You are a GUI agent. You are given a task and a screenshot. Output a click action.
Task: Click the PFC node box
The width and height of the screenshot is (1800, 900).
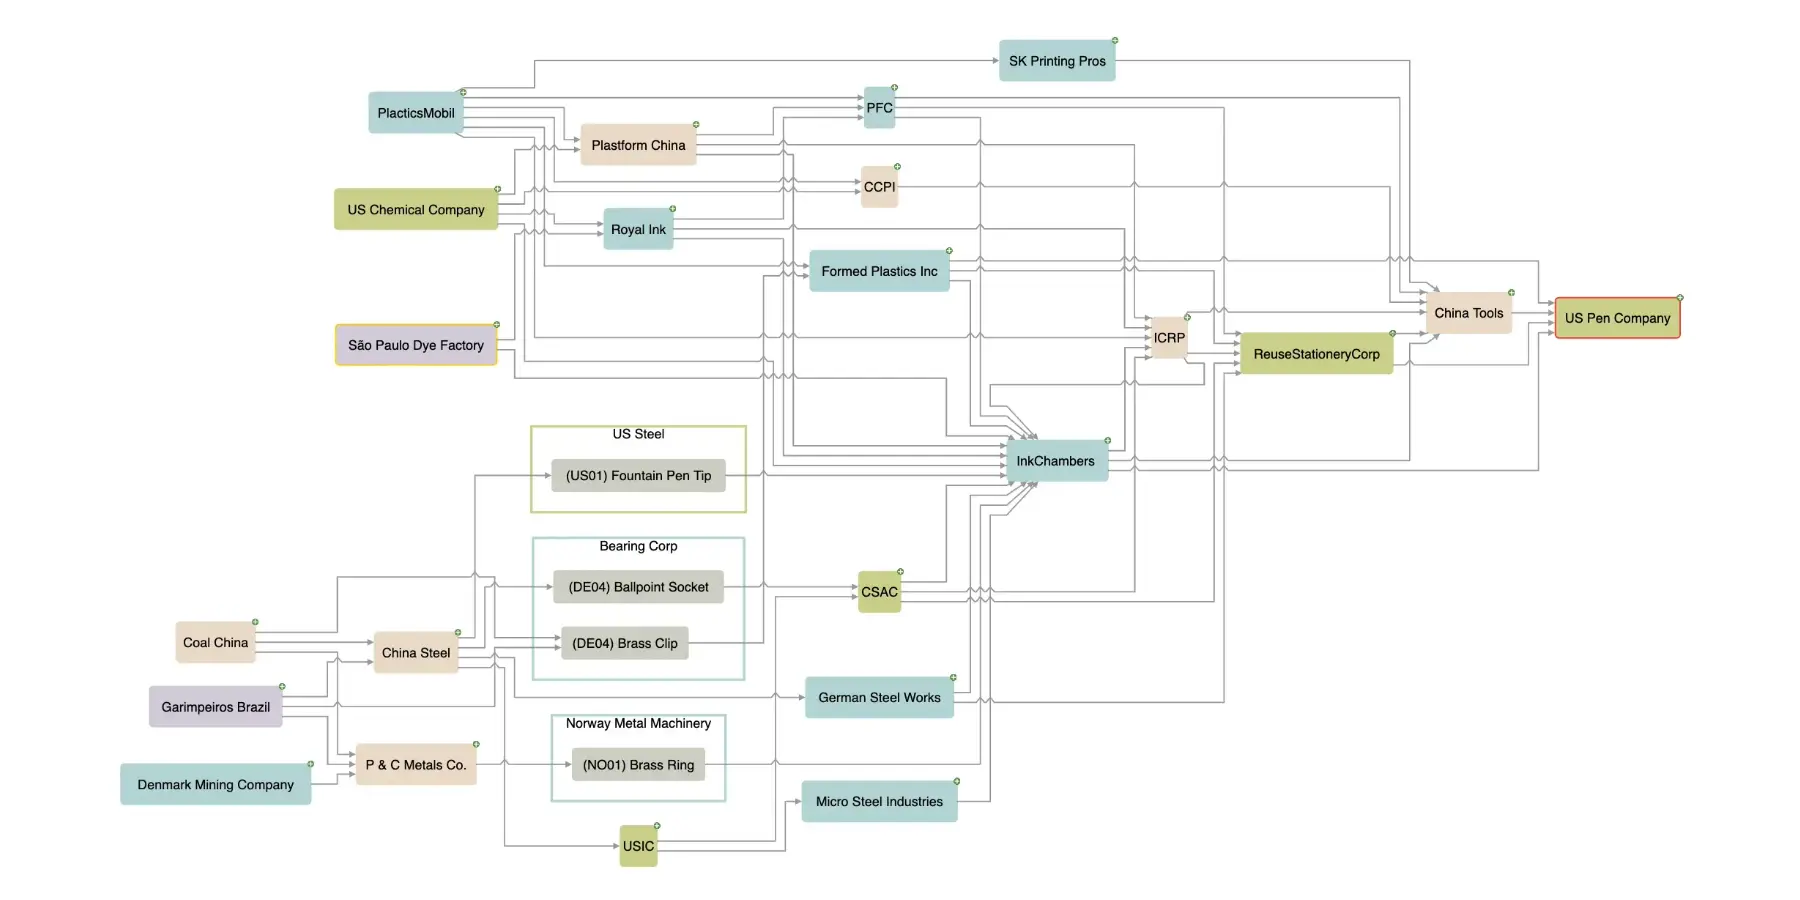tap(879, 108)
